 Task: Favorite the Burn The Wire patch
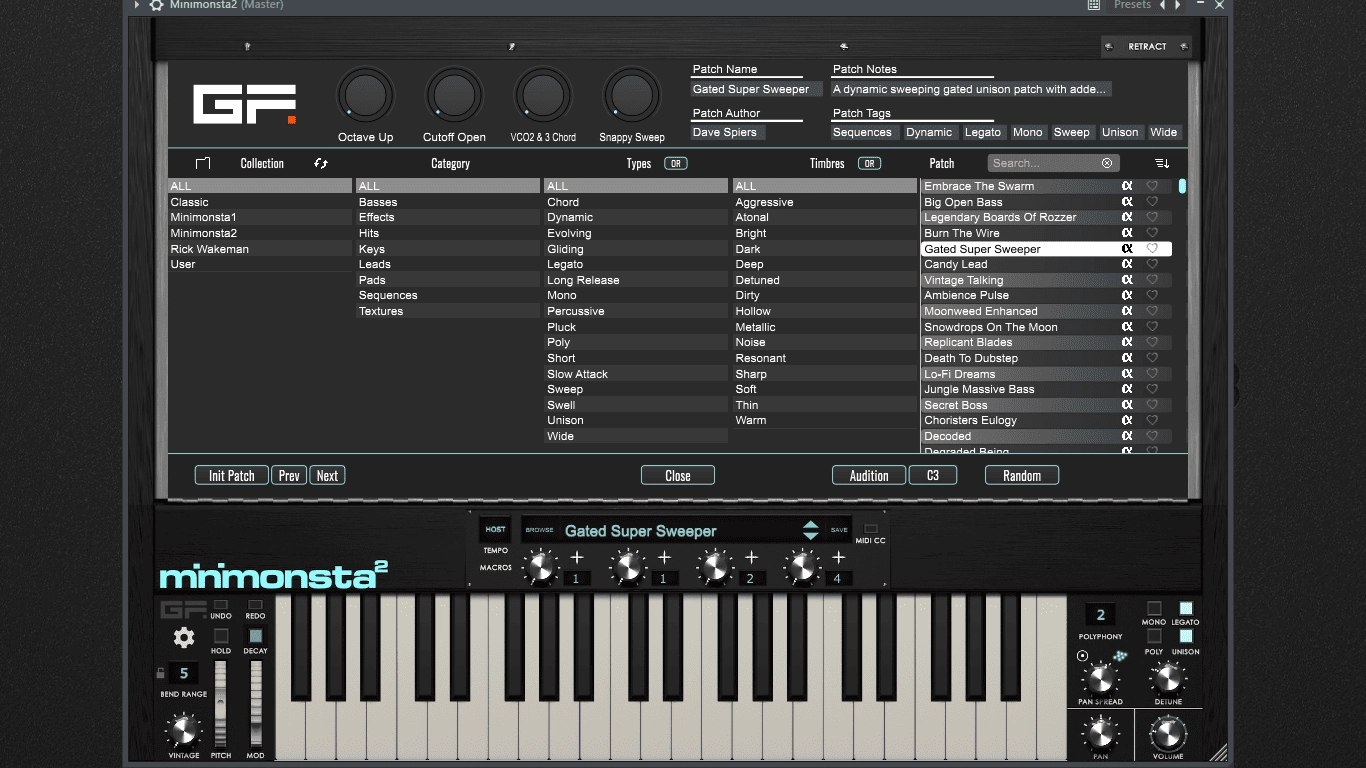[x=1152, y=233]
